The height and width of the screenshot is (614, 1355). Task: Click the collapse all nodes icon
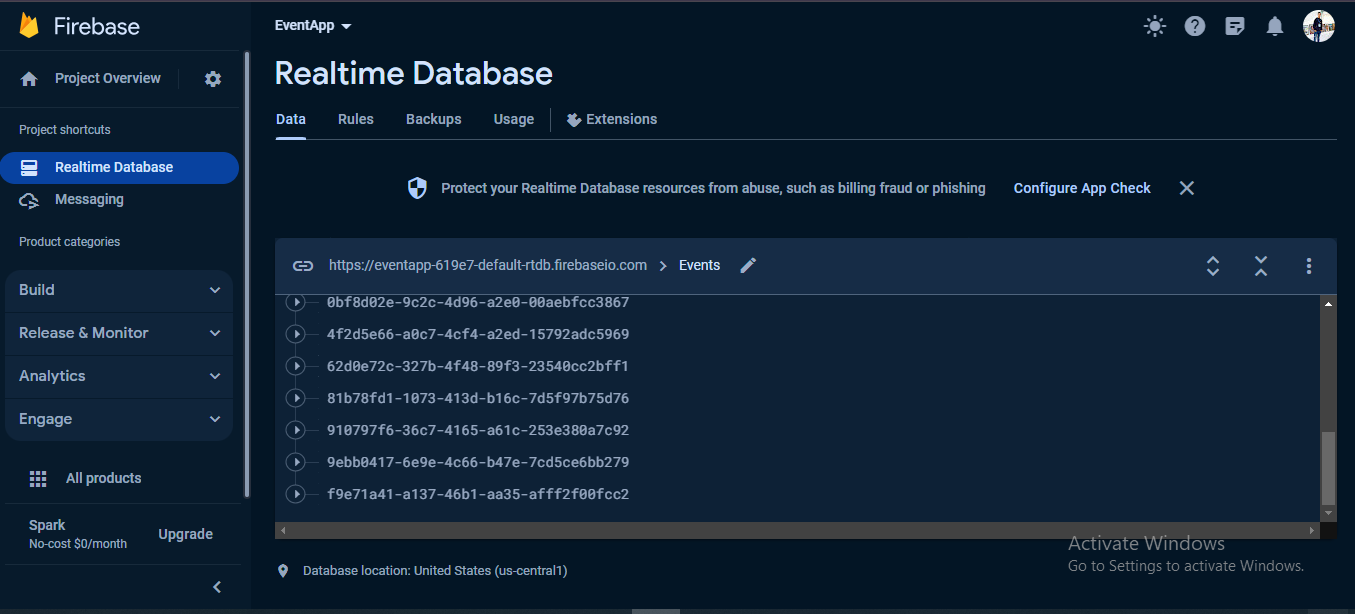1261,266
